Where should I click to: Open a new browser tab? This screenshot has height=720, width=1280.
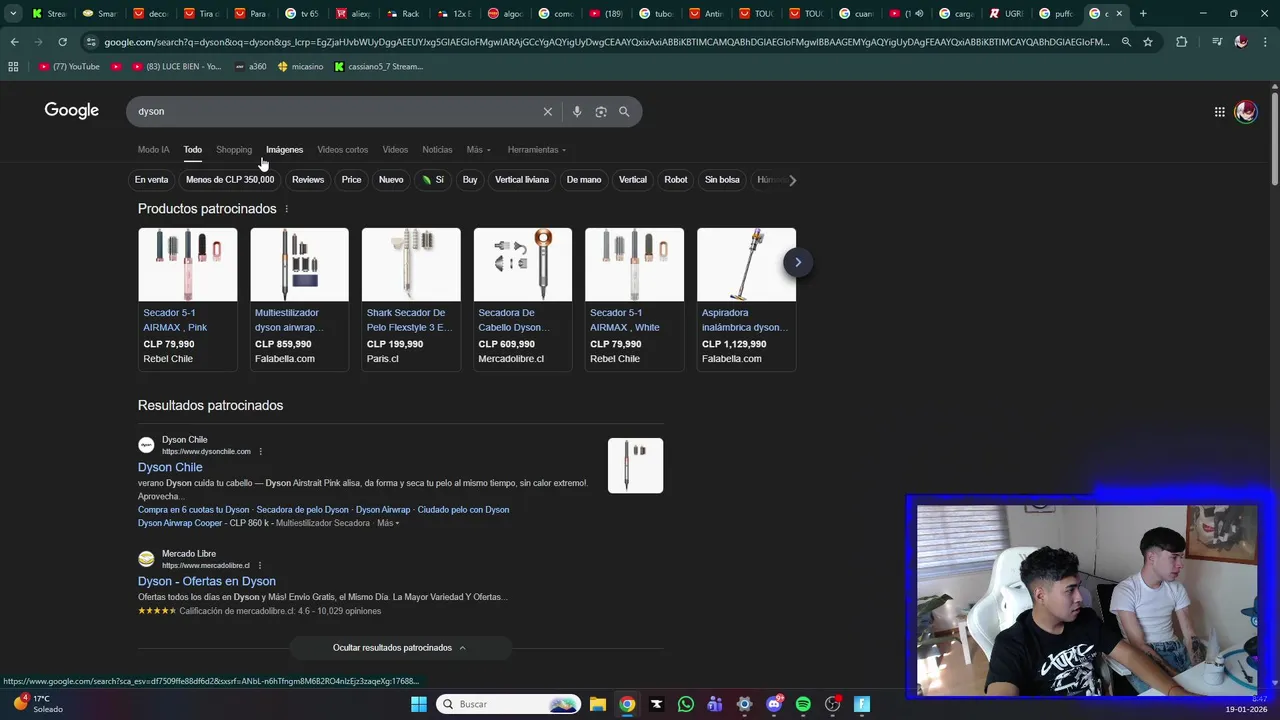point(1143,14)
